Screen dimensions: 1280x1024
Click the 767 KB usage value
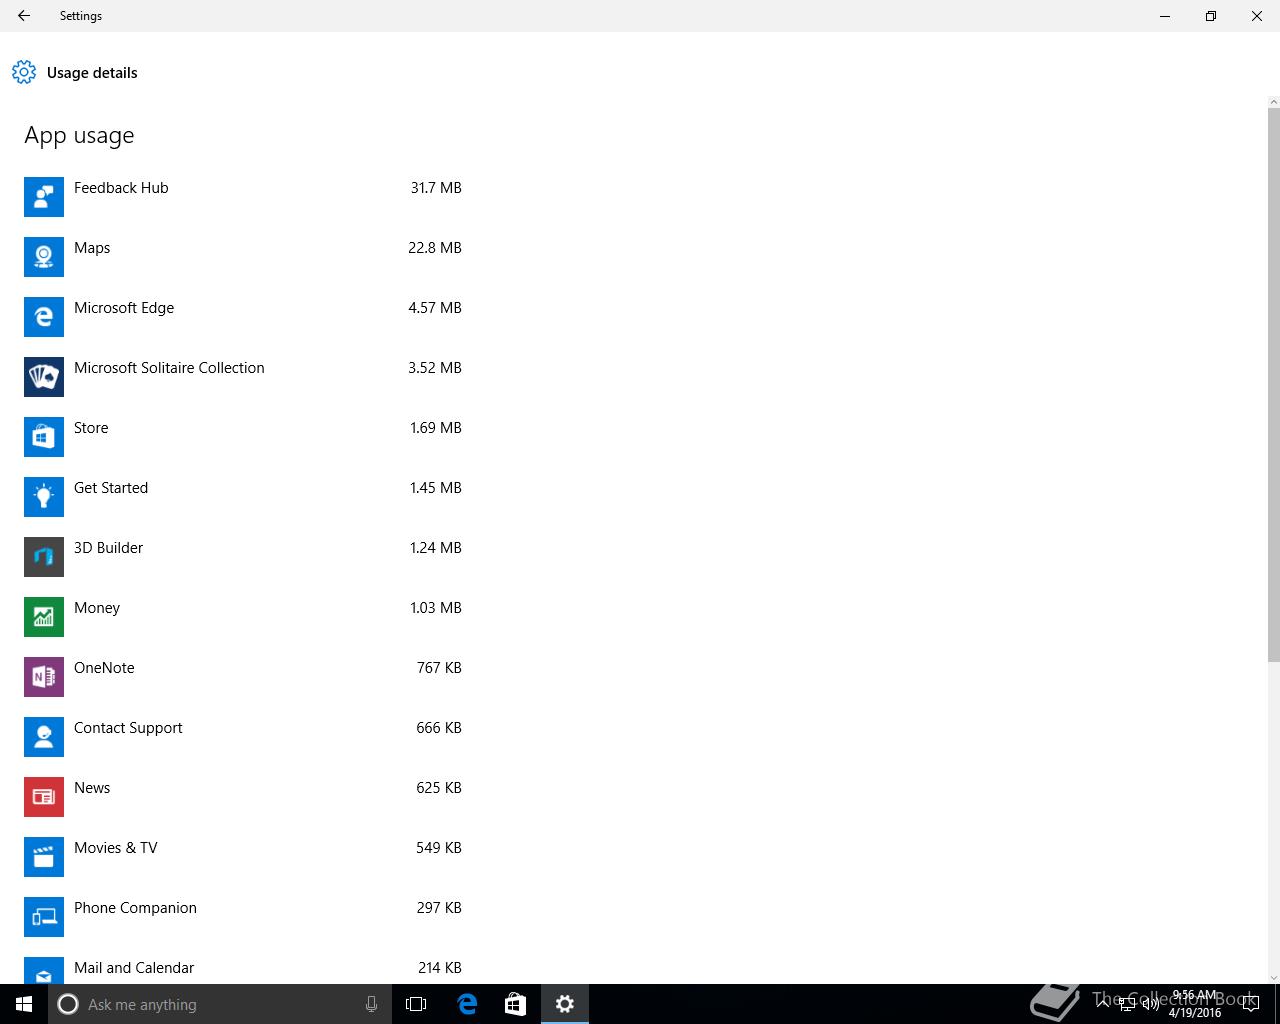439,668
